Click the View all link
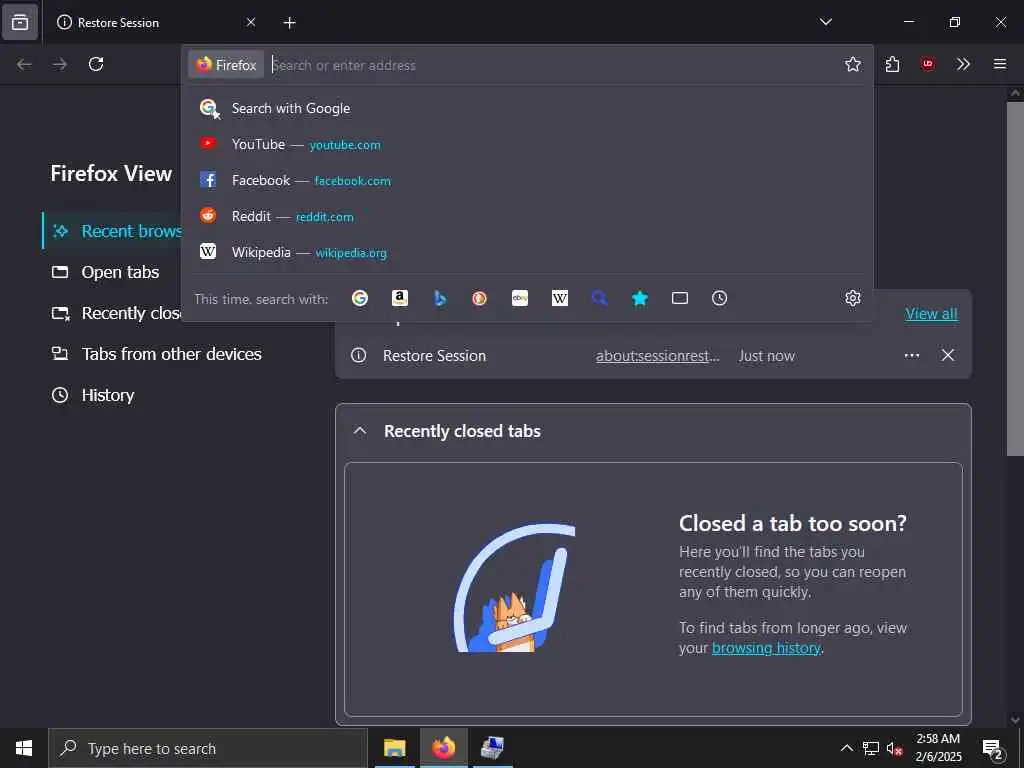This screenshot has height=768, width=1024. (931, 314)
